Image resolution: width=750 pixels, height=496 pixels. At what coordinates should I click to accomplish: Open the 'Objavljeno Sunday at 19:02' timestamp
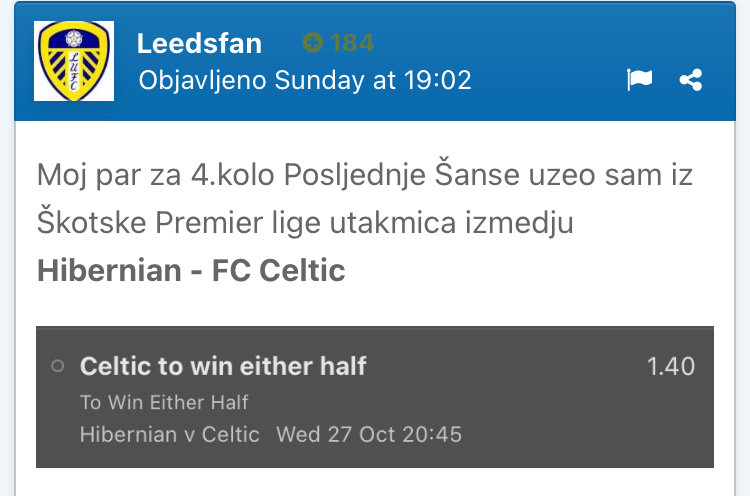[x=304, y=80]
